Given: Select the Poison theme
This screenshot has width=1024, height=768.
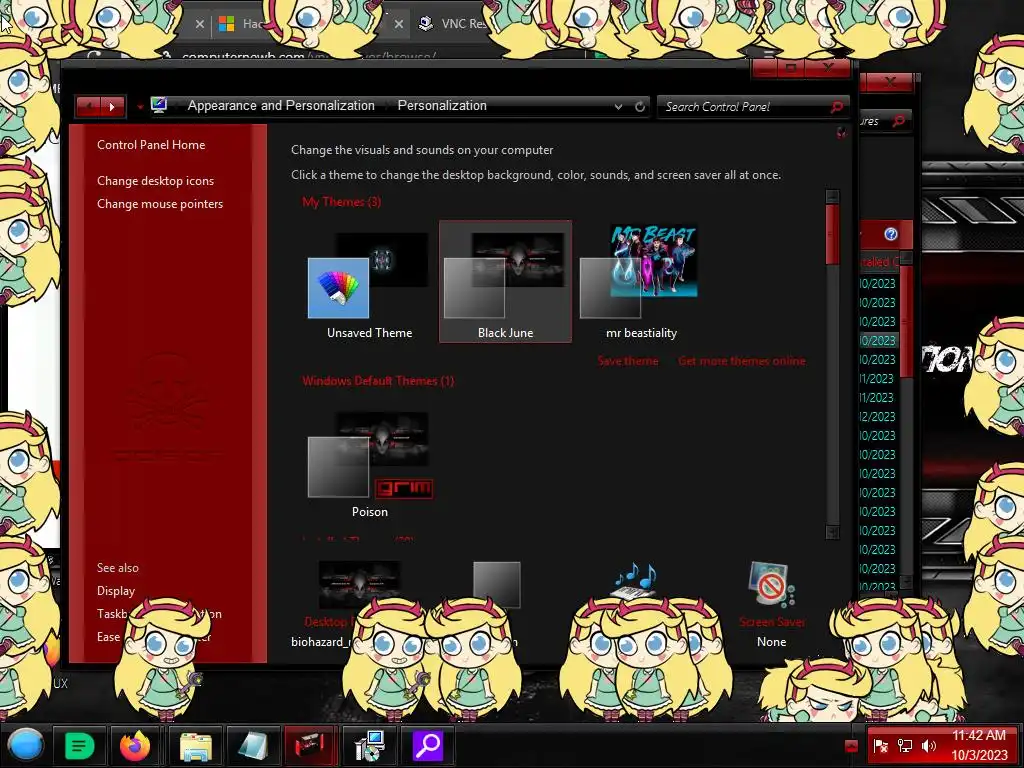Looking at the screenshot, I should coord(369,461).
